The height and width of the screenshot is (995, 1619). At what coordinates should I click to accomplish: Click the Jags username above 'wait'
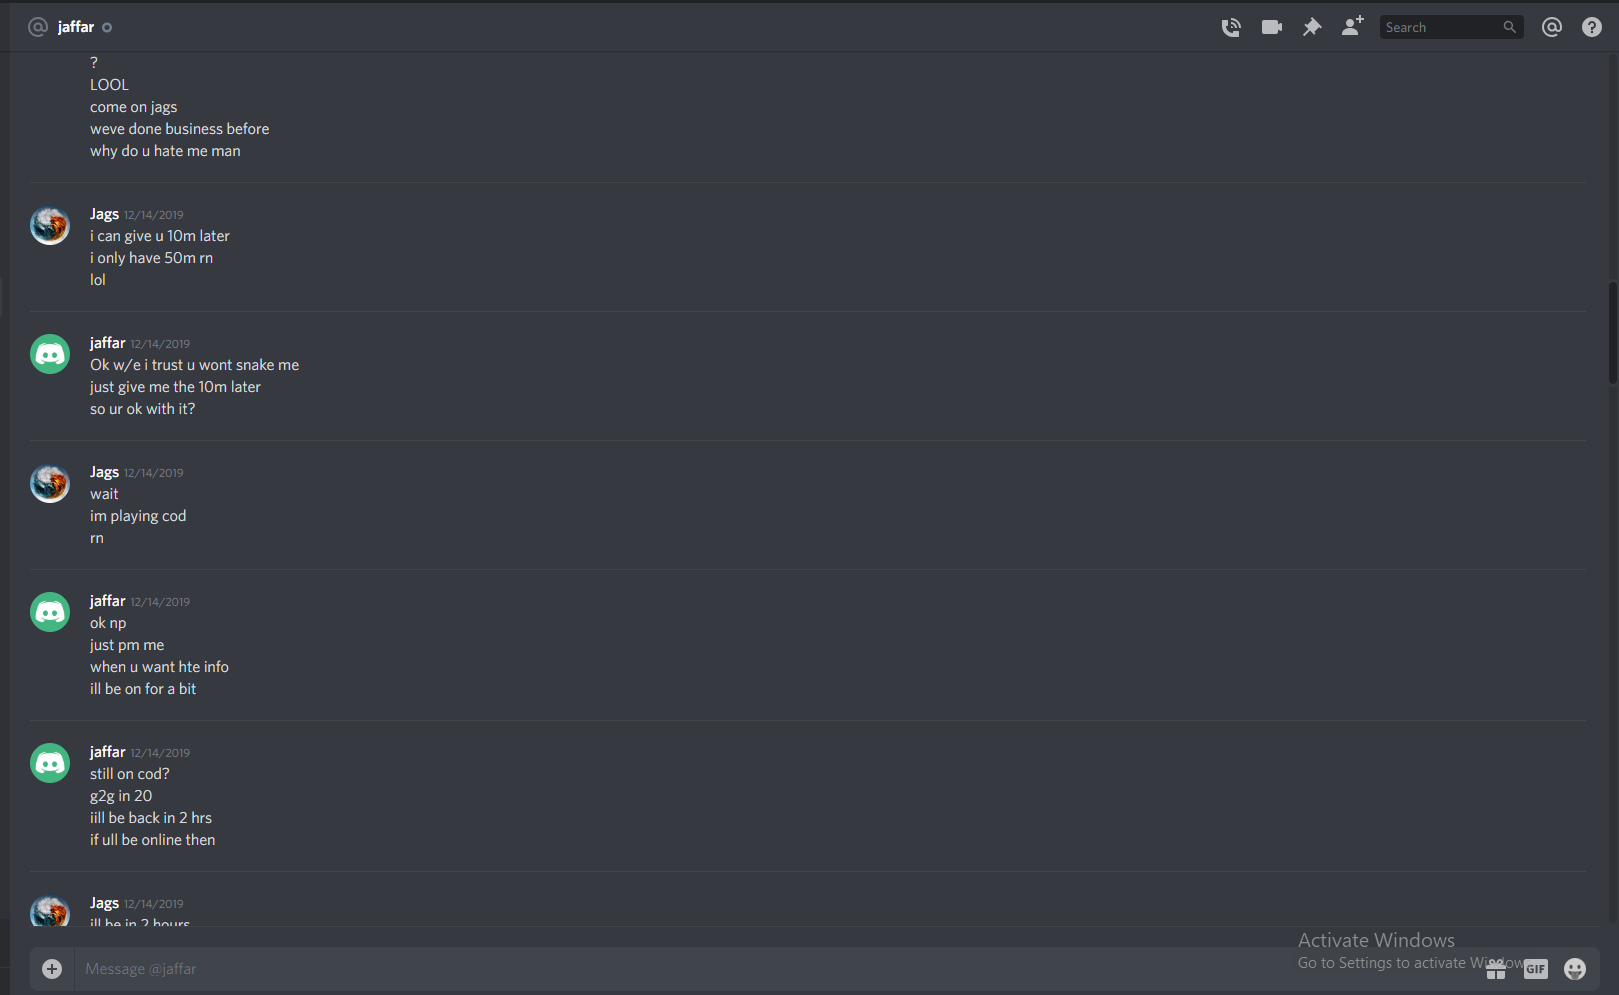coord(104,472)
